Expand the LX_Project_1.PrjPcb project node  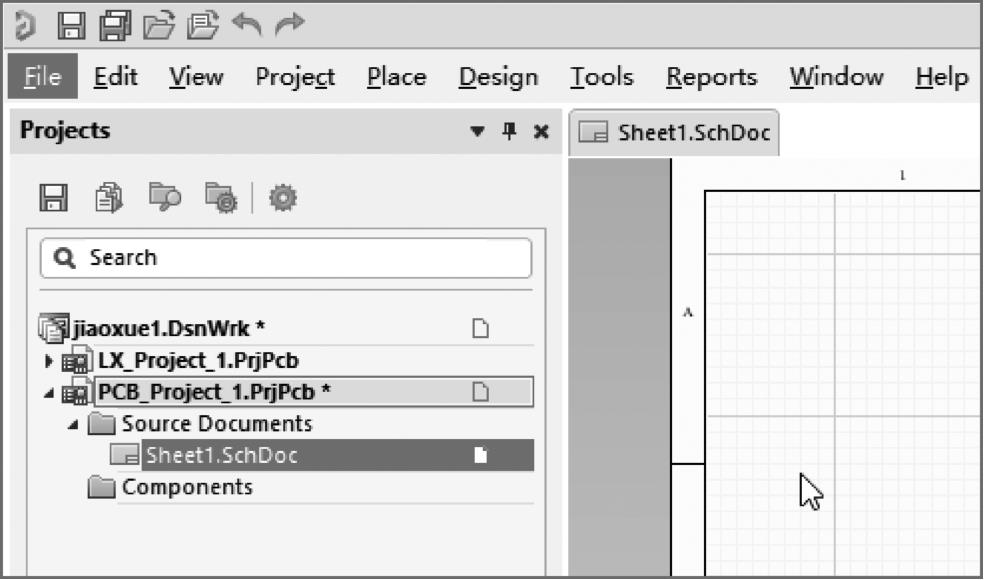48,360
